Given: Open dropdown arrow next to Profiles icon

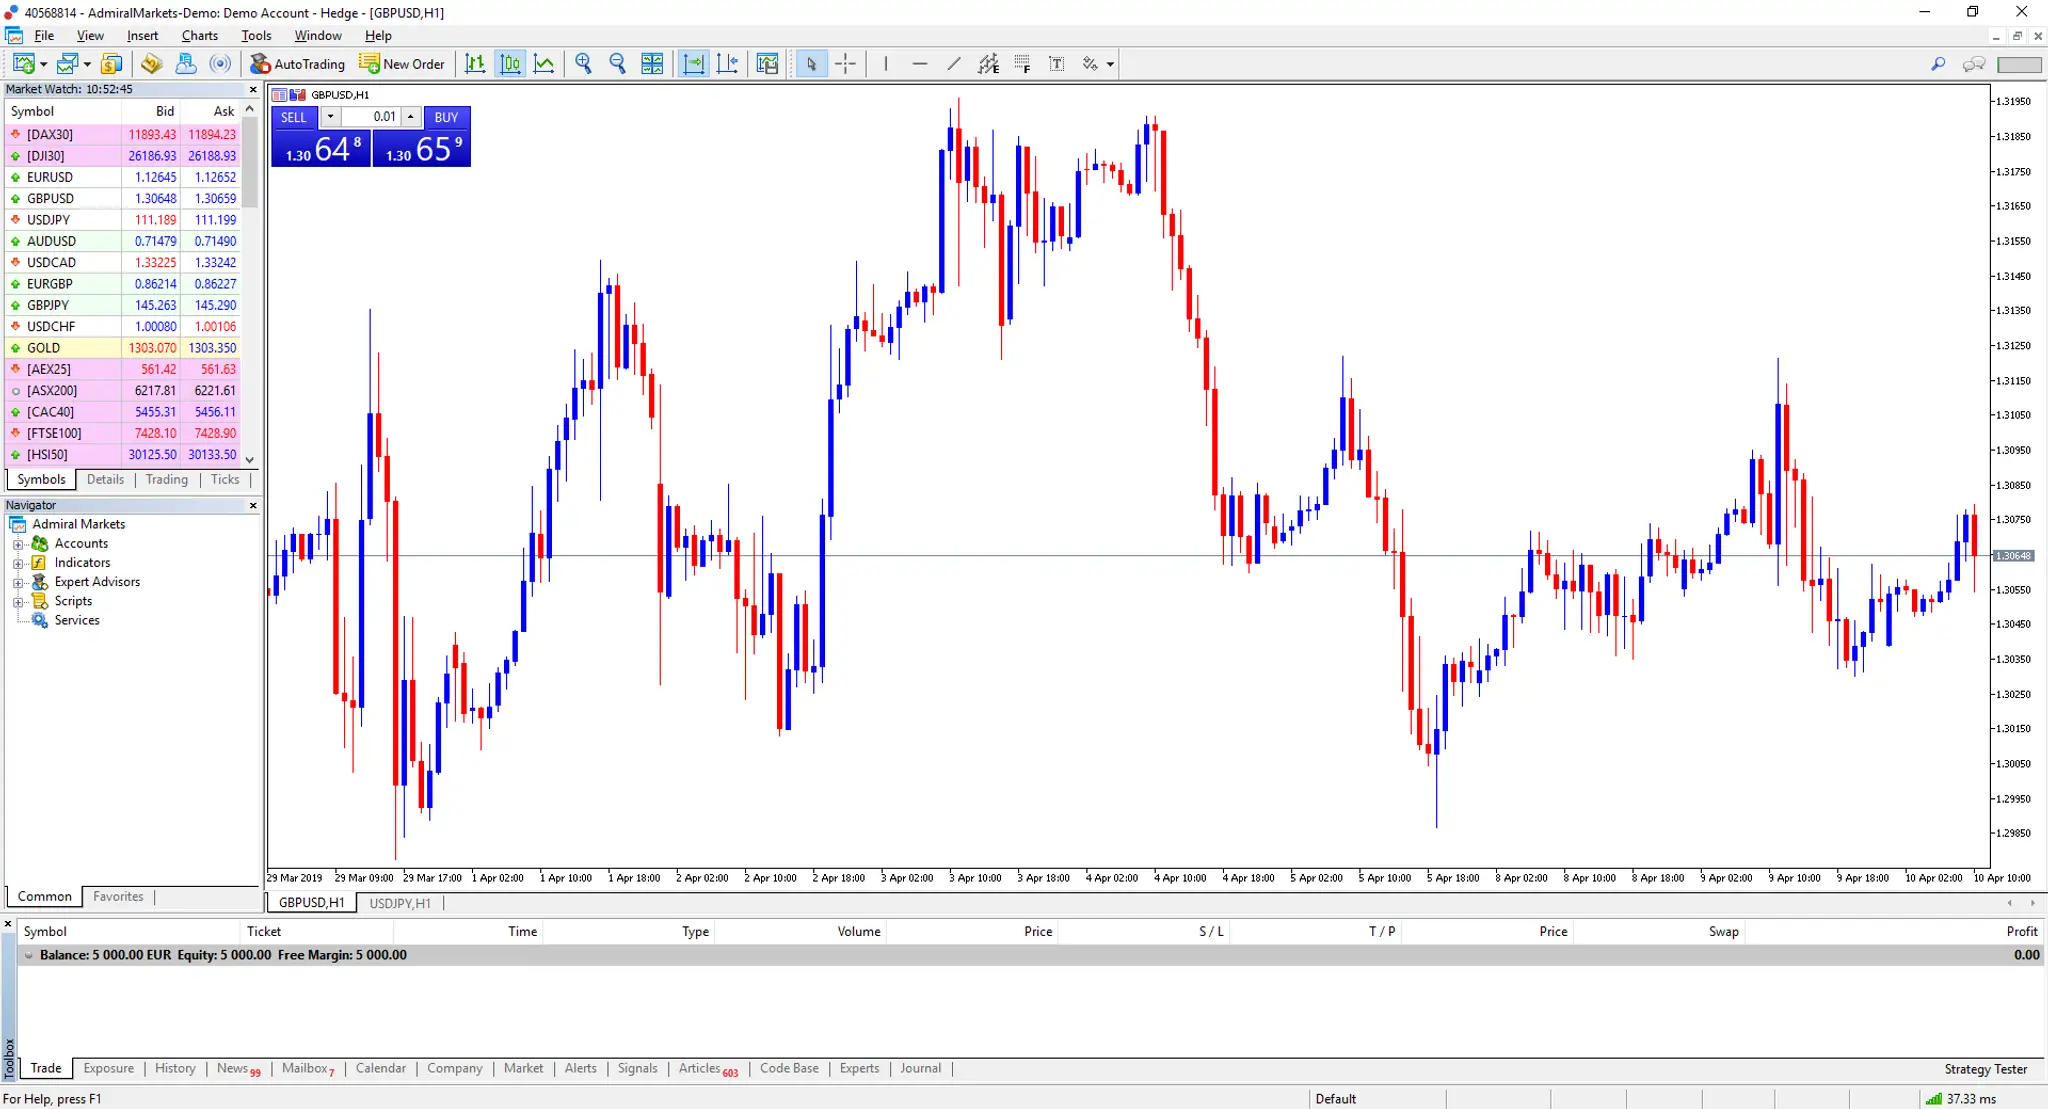Looking at the screenshot, I should tap(87, 64).
